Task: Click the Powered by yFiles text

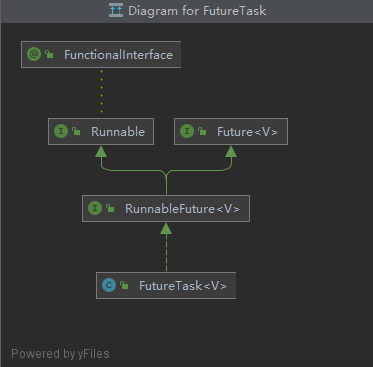Action: click(60, 354)
